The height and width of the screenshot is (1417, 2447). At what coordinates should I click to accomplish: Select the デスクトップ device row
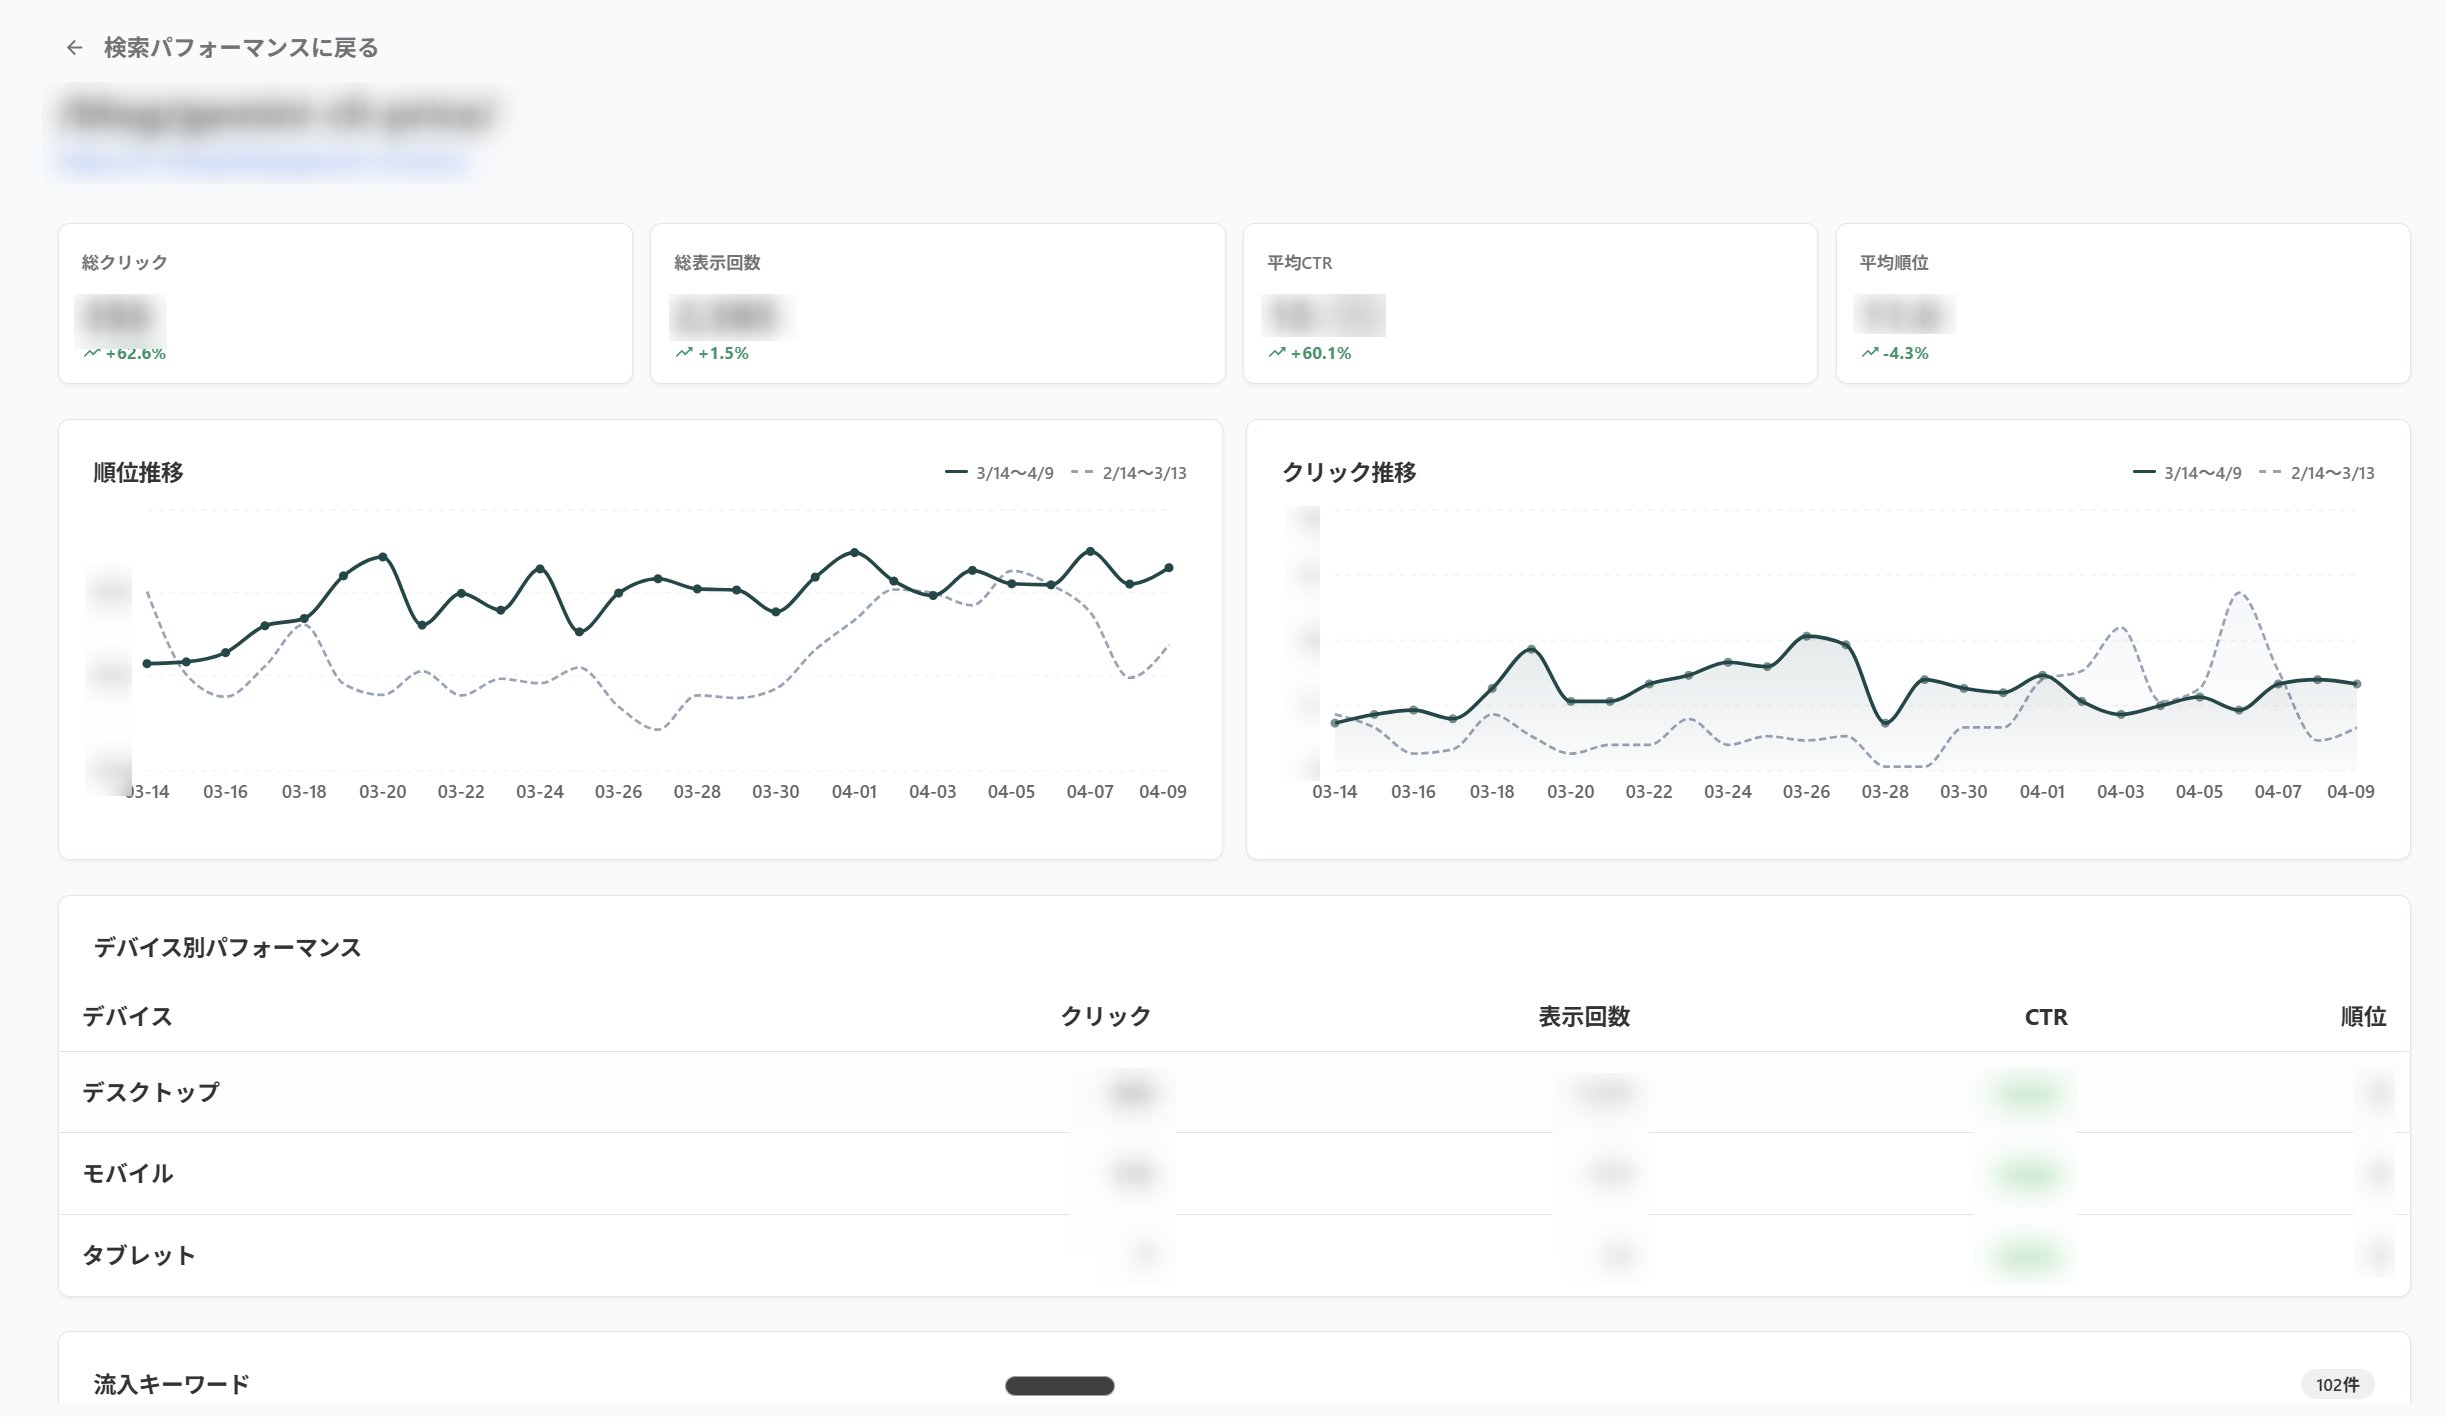tap(150, 1092)
